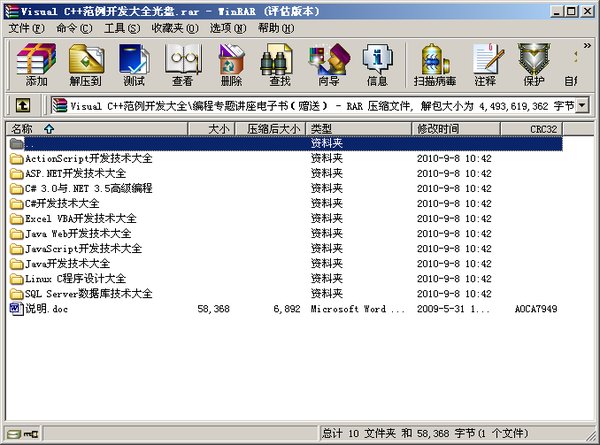Click the up-one-level arrow button

(x=23, y=105)
